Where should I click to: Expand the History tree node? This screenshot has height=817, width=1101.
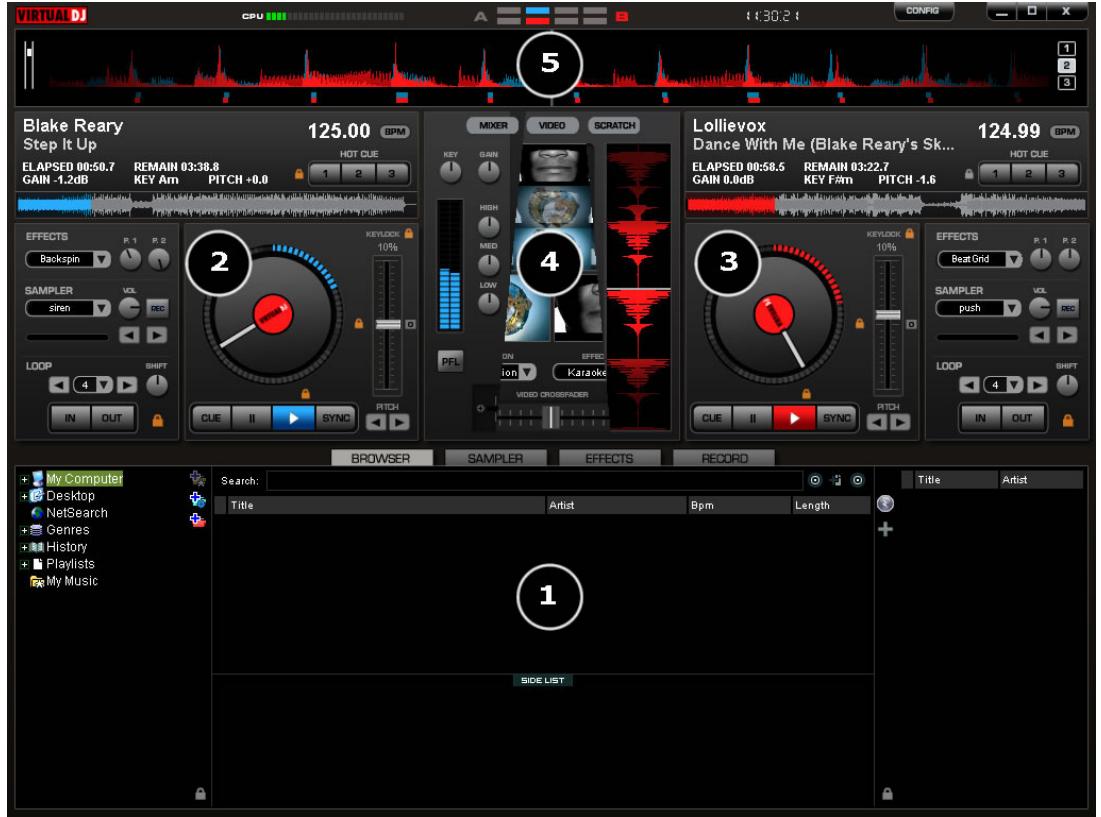24,547
